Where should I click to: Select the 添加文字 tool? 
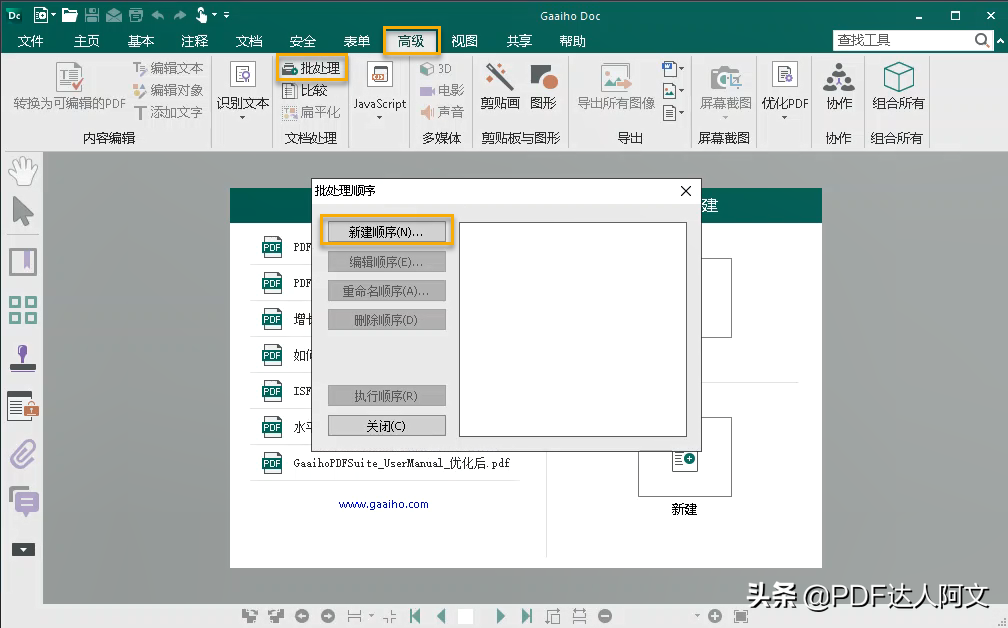168,112
